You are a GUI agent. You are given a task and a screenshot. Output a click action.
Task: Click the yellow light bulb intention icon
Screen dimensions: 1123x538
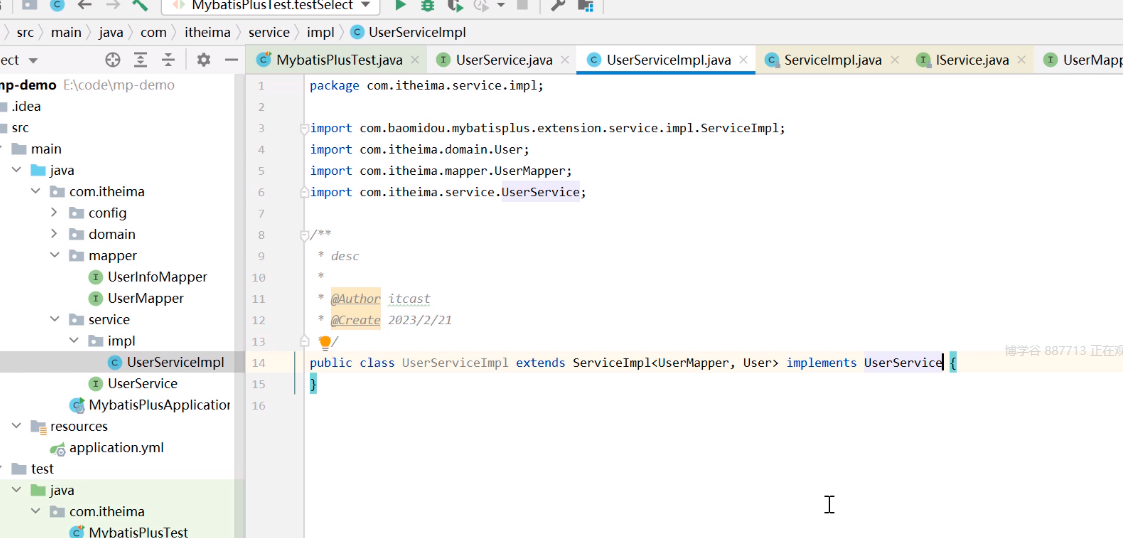(324, 342)
